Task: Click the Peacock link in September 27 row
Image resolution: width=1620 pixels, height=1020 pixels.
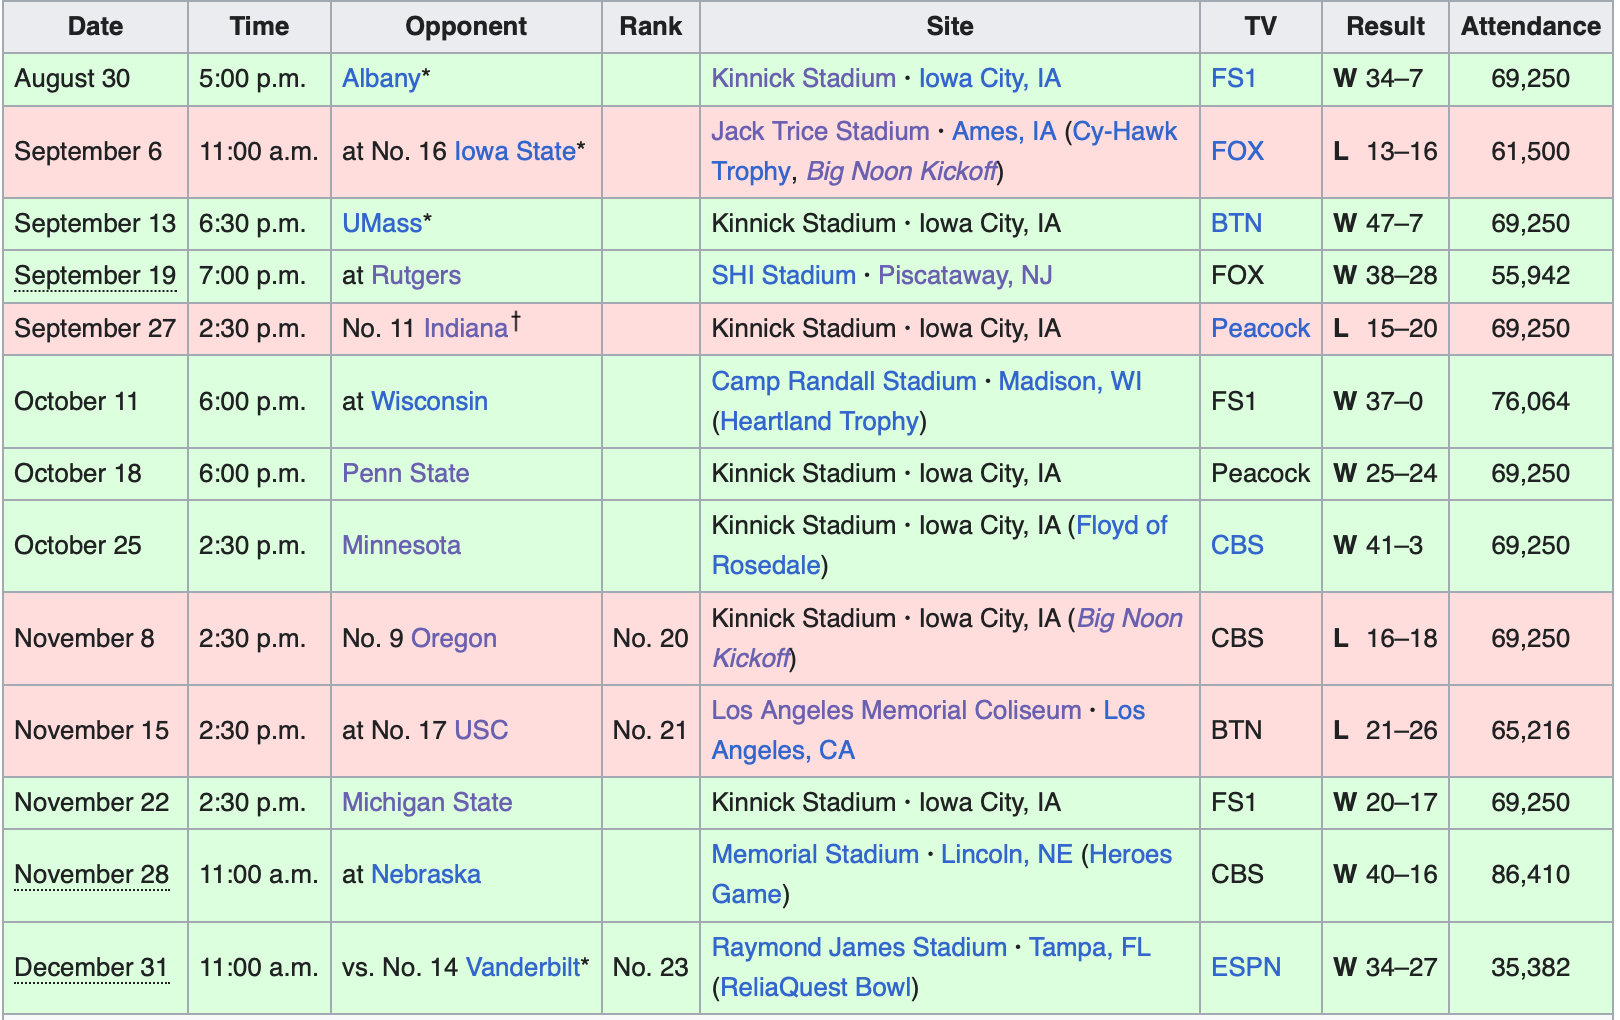Action: coord(1260,329)
